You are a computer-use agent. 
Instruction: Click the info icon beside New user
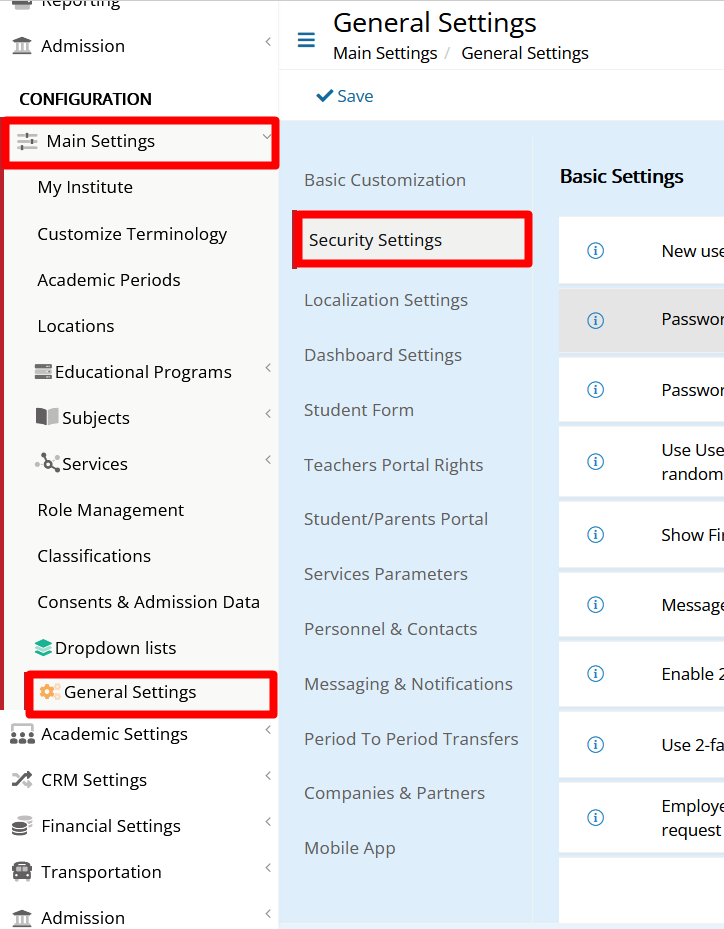point(595,251)
